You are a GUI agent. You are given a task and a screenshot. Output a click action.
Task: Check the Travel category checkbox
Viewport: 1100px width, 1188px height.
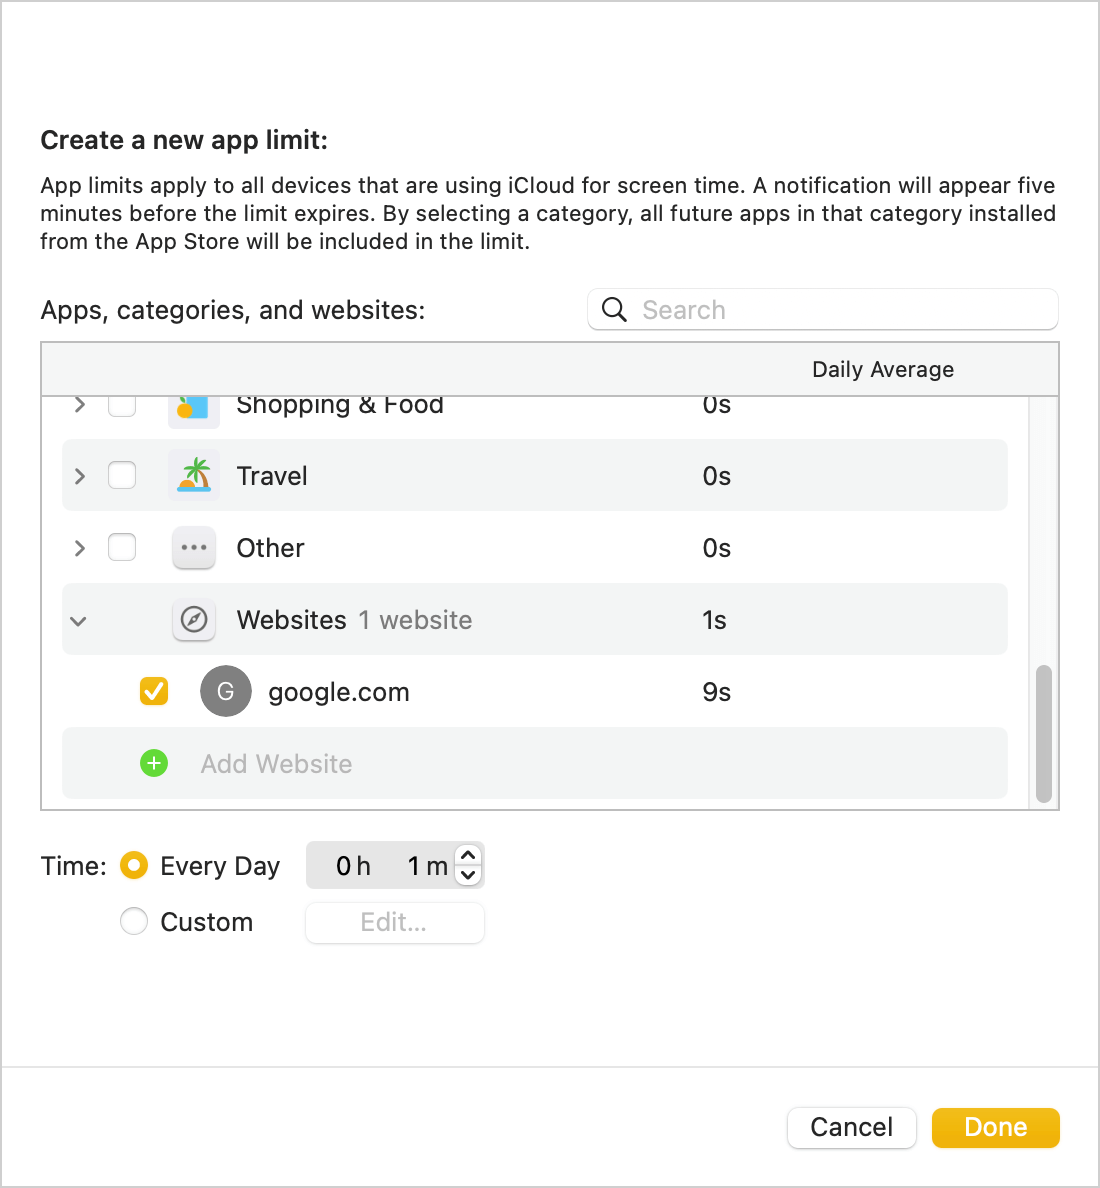pyautogui.click(x=121, y=475)
